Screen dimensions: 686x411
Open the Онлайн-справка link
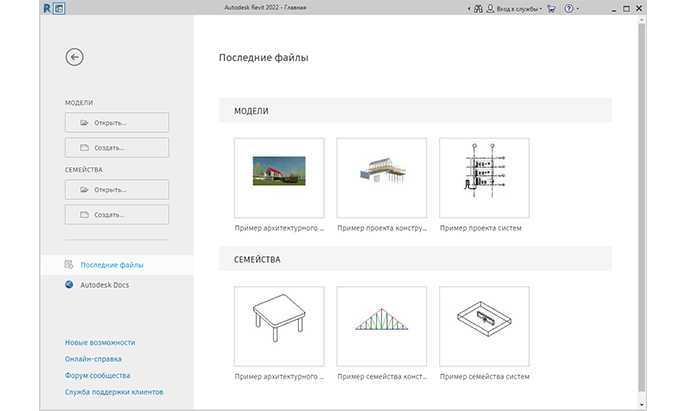[93, 359]
